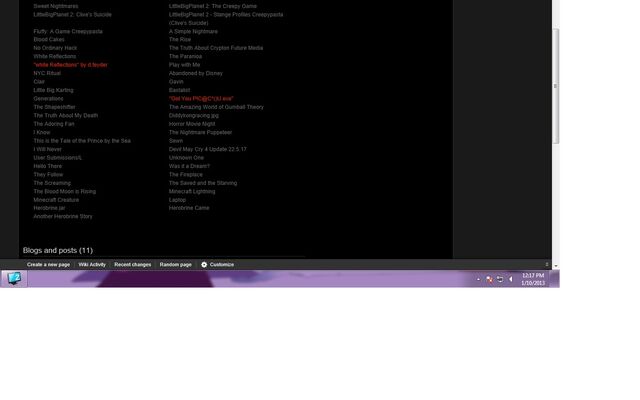Open Wiki Activity in the toolbar

[92, 264]
